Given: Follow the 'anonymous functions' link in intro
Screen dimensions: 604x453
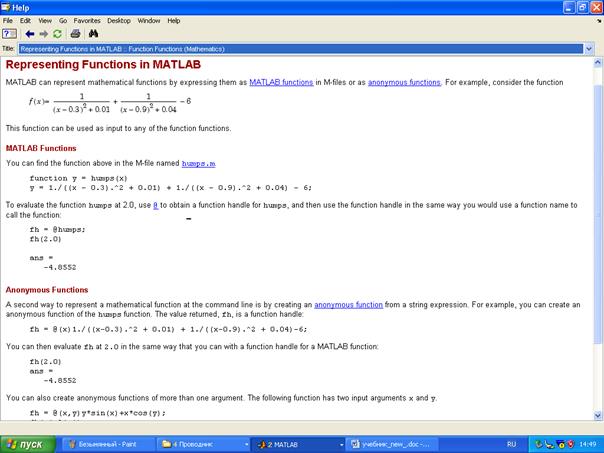Looking at the screenshot, I should point(404,82).
